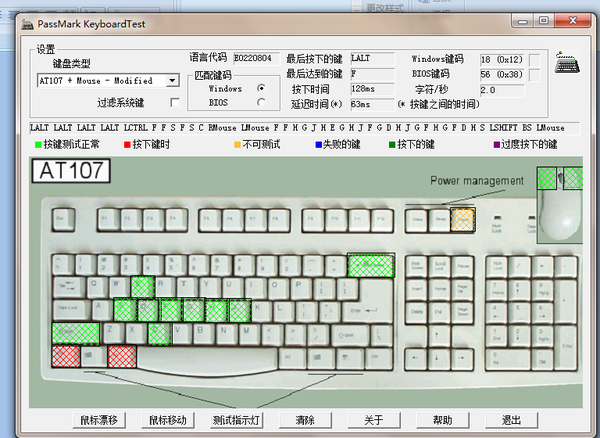
Task: Select the BIOS radio button under 匹配键码
Action: tap(261, 102)
